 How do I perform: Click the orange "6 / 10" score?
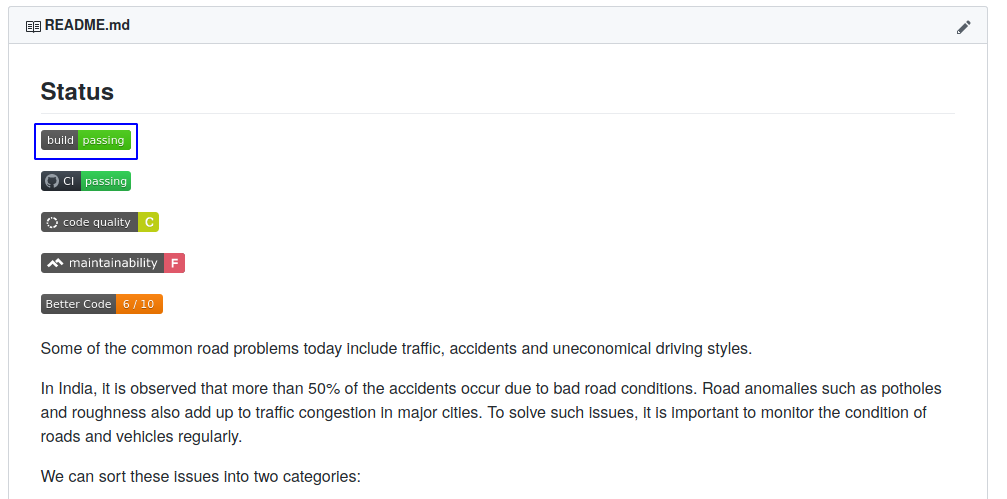click(x=139, y=304)
